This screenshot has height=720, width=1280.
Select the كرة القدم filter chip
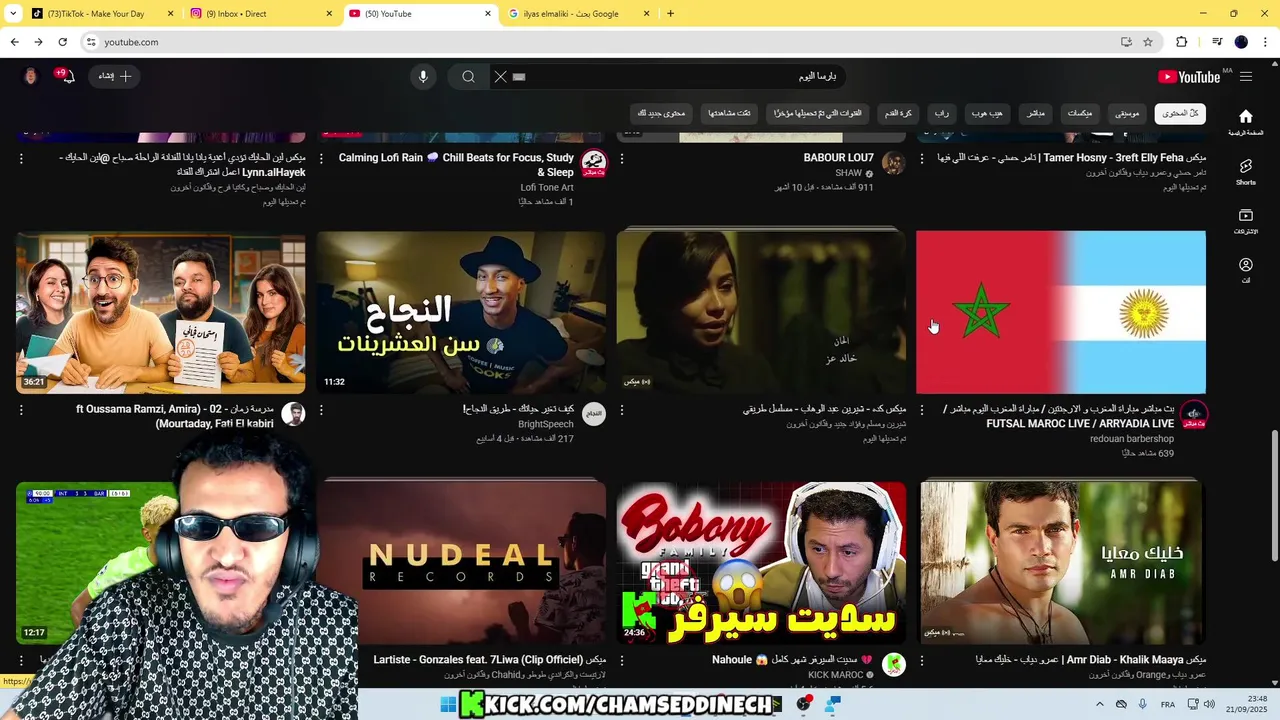(897, 113)
